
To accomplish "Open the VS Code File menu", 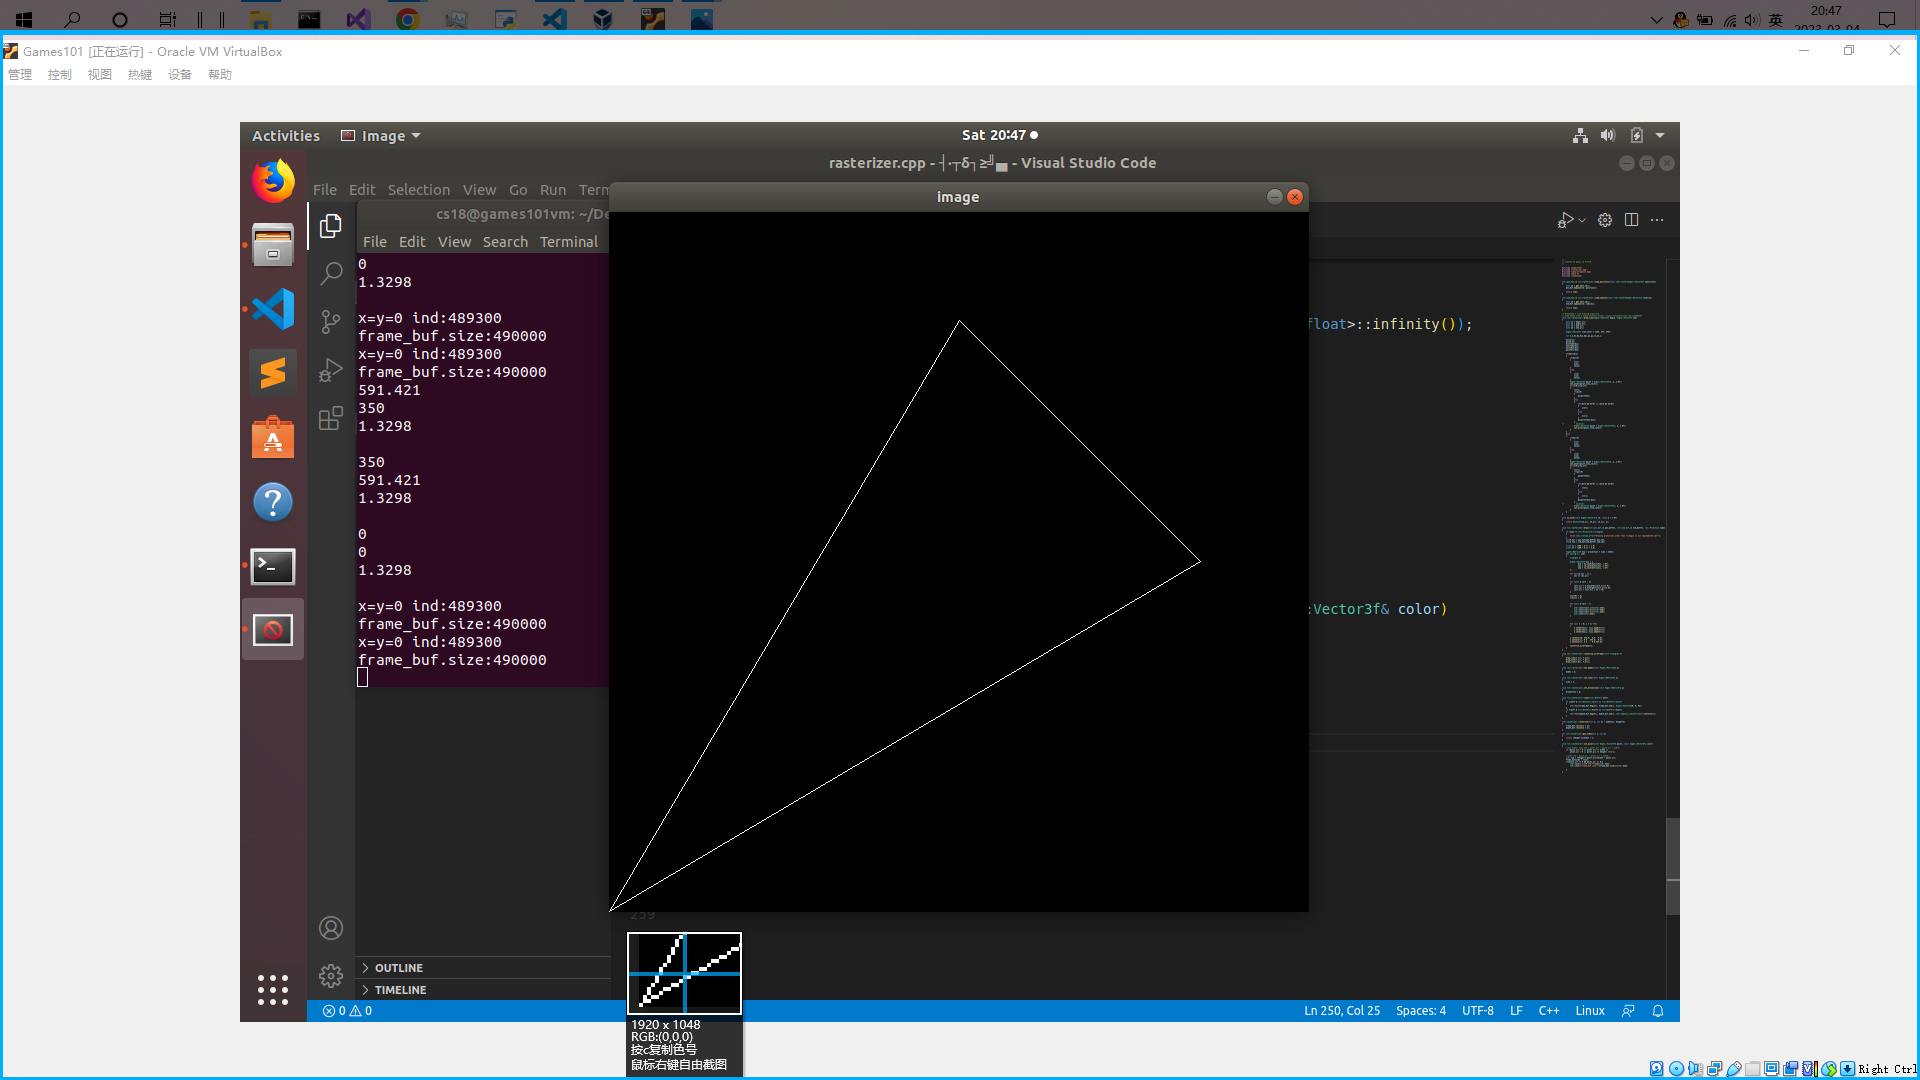I will [325, 190].
